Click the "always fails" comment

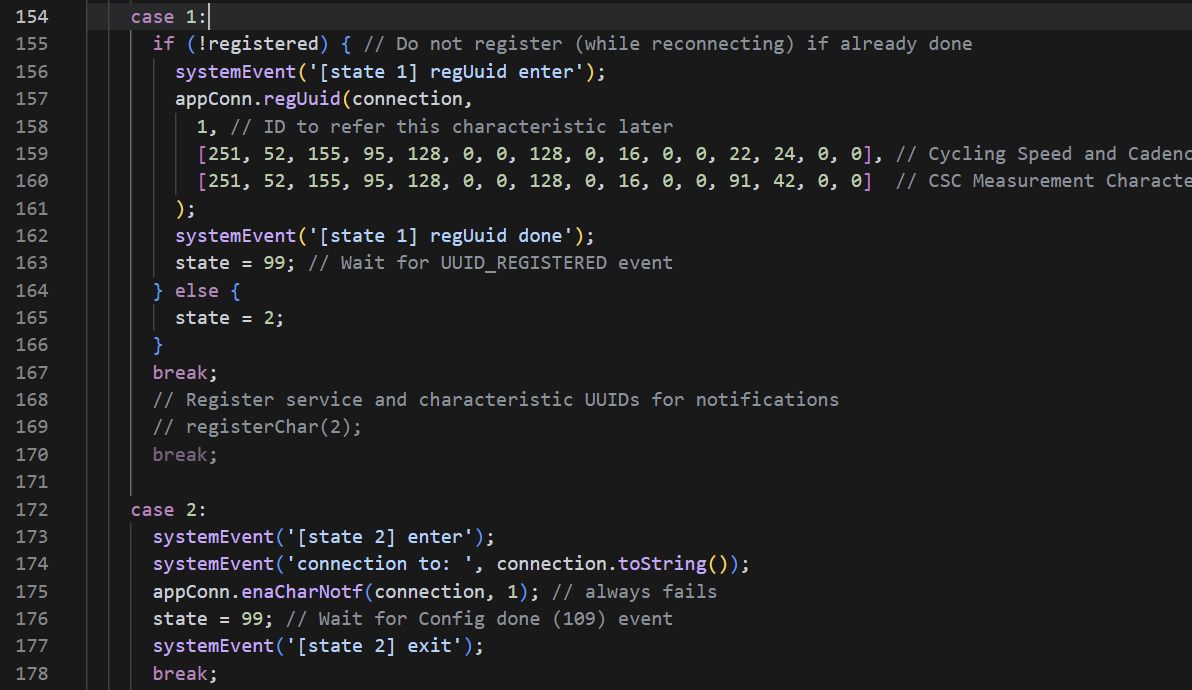pyautogui.click(x=650, y=591)
